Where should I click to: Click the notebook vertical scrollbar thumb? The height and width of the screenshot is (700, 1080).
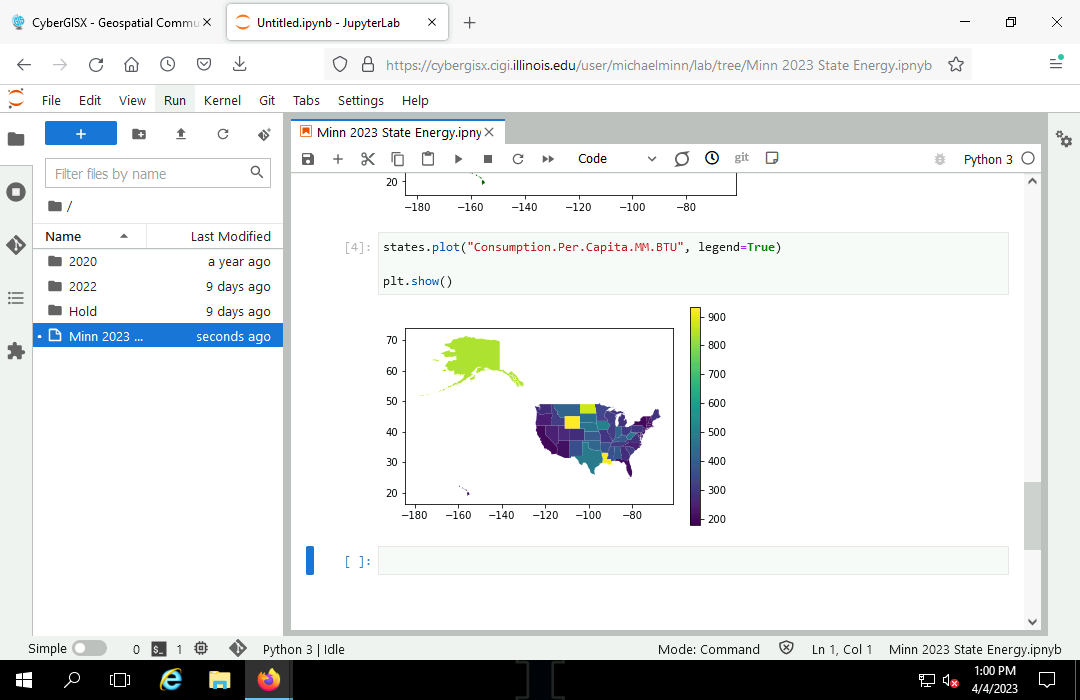click(x=1032, y=515)
